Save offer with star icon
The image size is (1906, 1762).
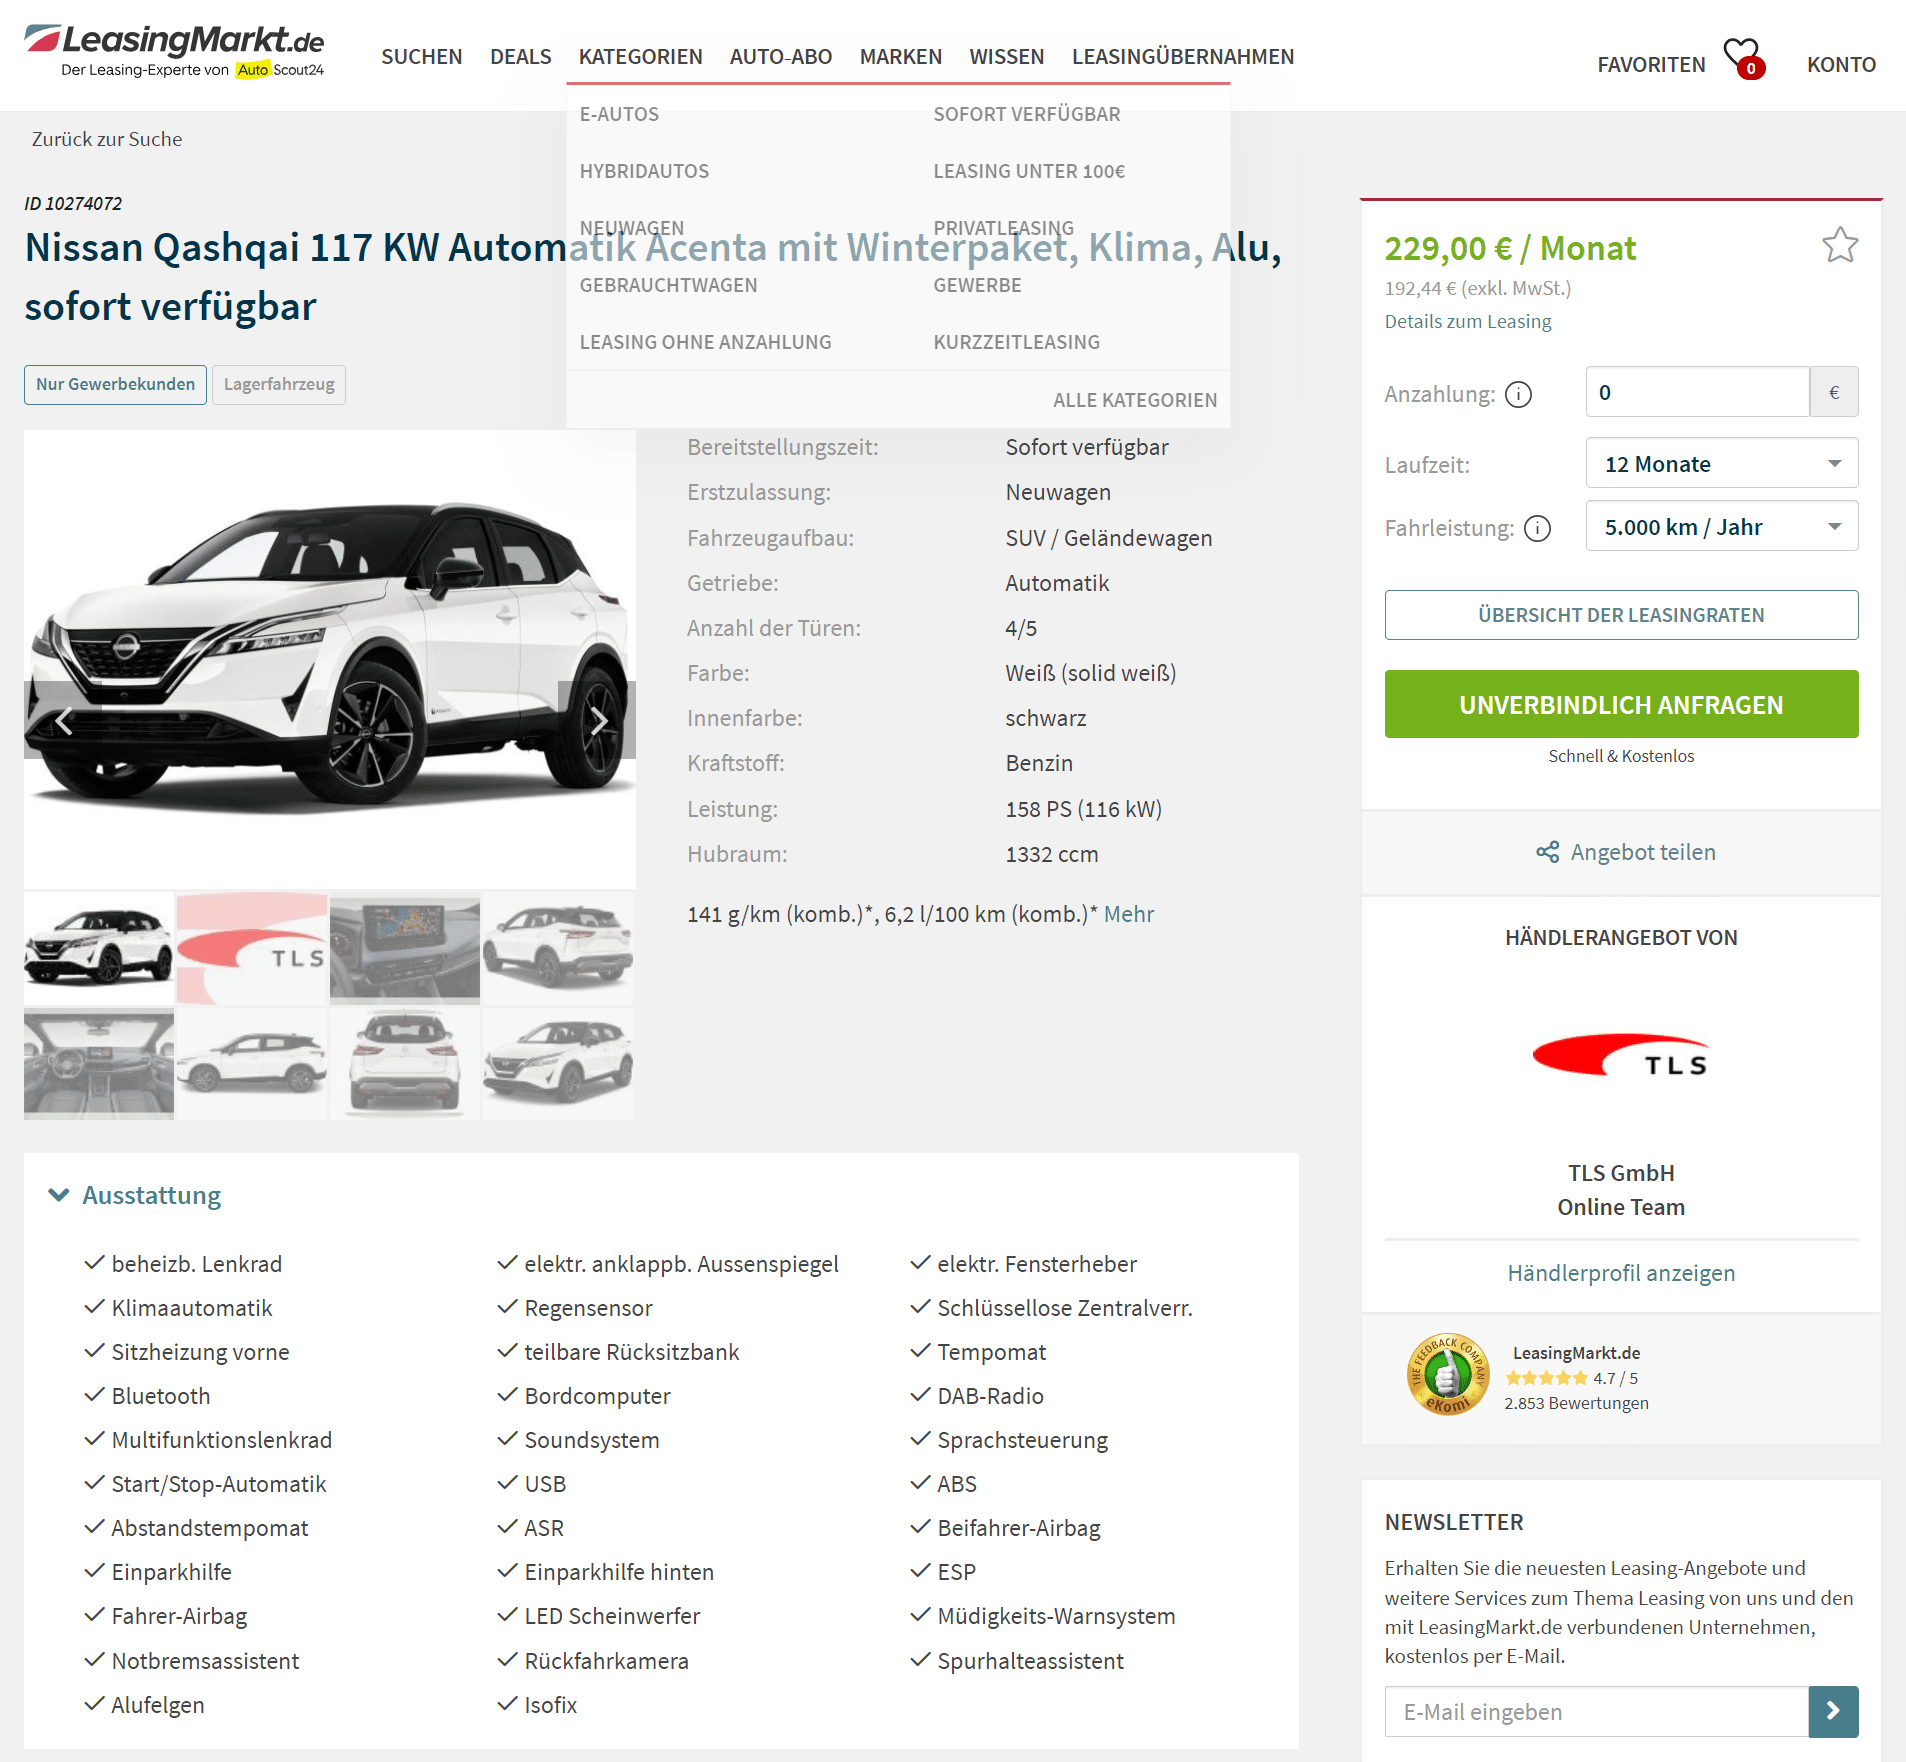click(1839, 245)
